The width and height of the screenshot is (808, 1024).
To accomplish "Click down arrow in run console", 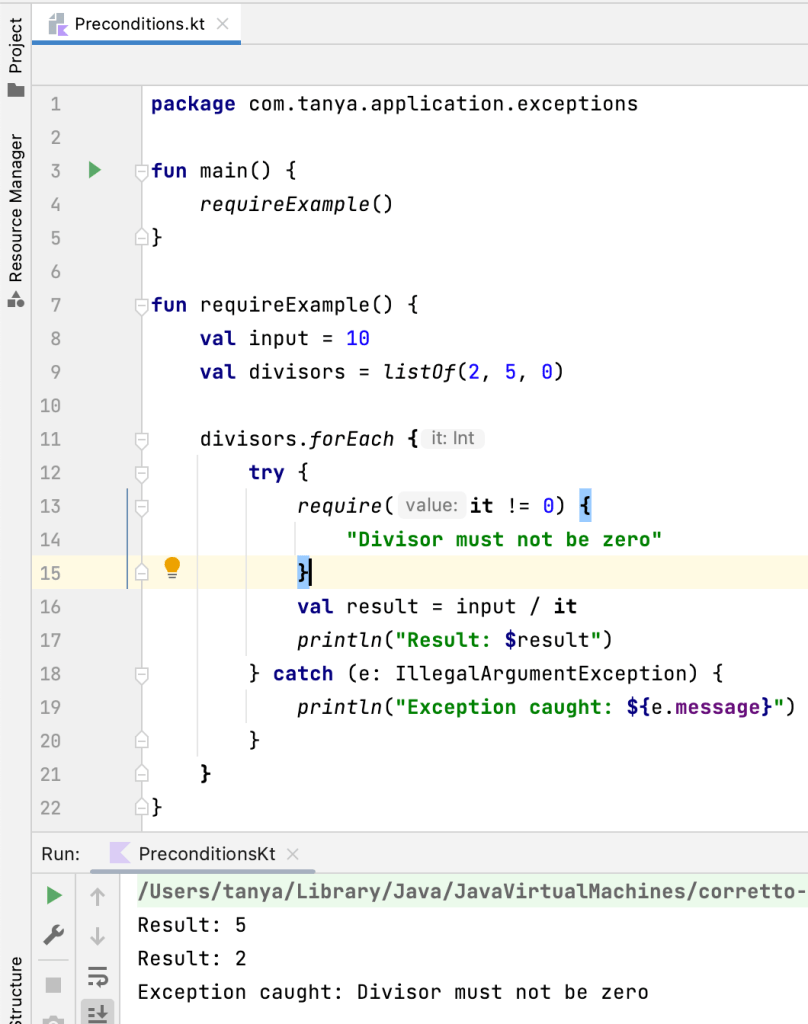I will tap(98, 937).
